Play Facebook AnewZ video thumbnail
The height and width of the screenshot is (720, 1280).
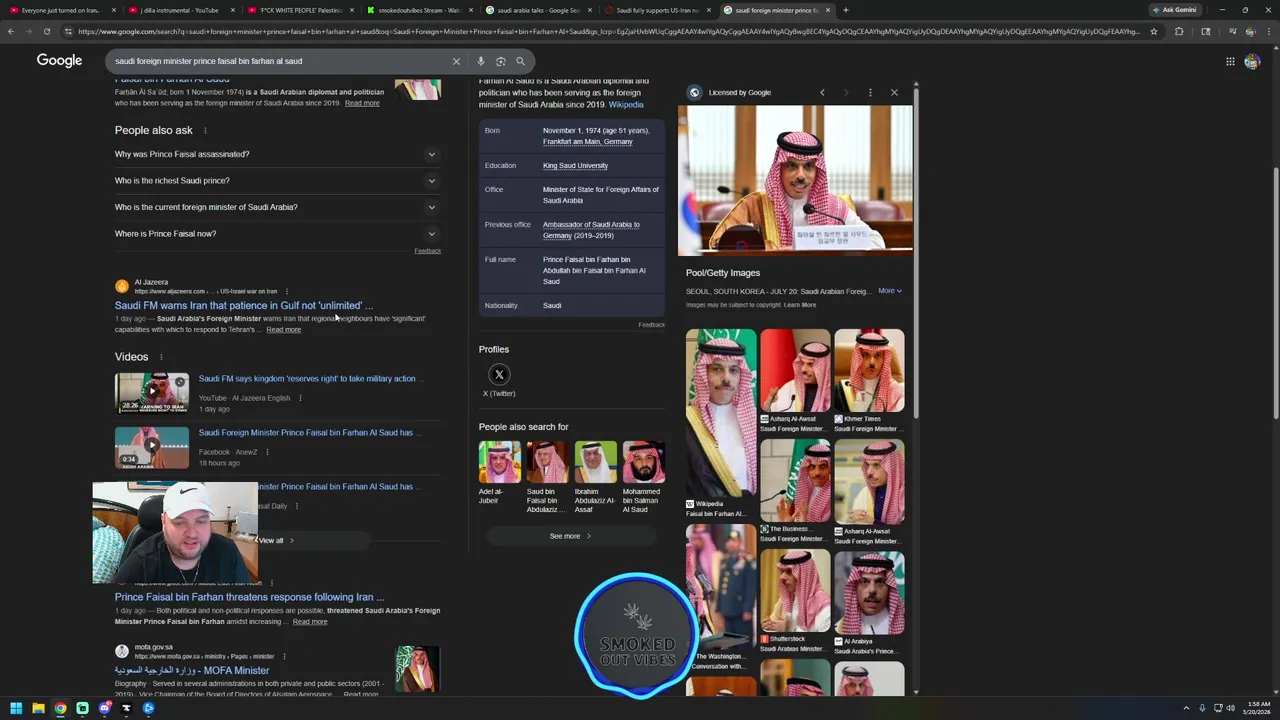pyautogui.click(x=152, y=448)
